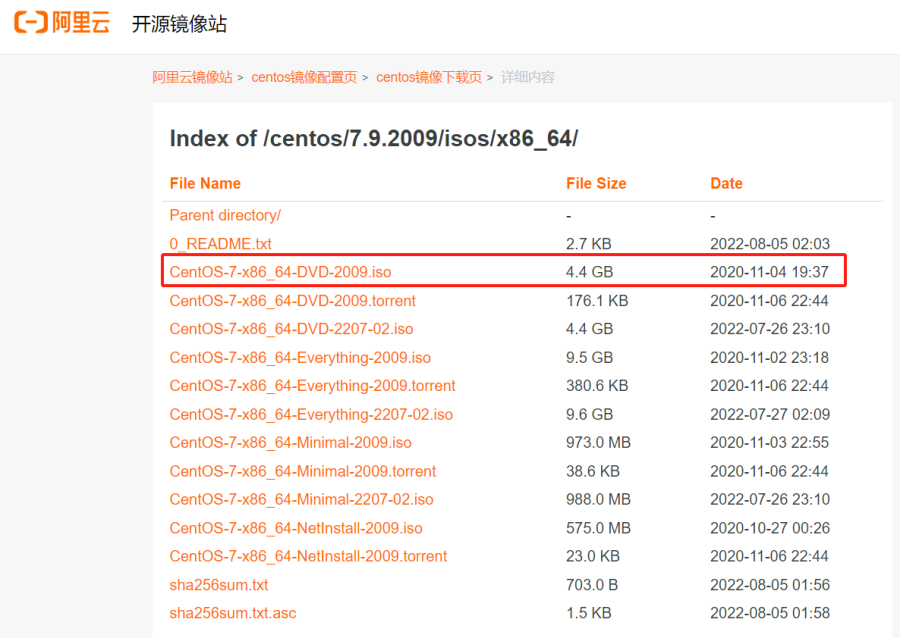Open the 阿里云镜像站 breadcrumb link

point(192,77)
